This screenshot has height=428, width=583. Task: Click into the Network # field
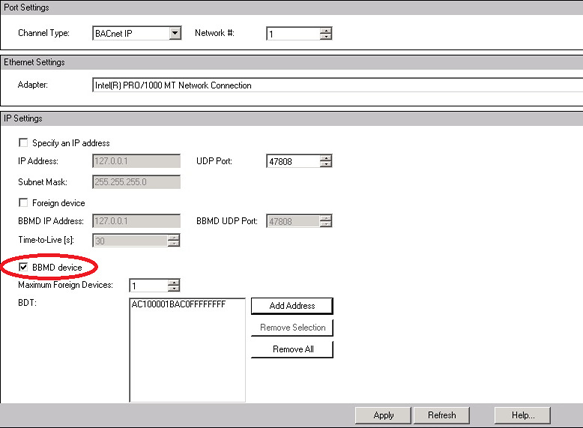point(293,34)
